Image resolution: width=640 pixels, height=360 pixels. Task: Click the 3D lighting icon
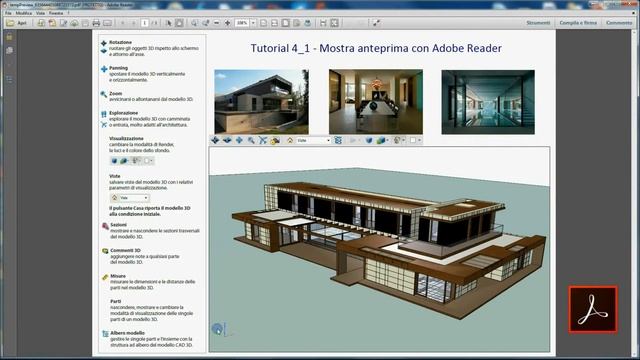(x=397, y=140)
